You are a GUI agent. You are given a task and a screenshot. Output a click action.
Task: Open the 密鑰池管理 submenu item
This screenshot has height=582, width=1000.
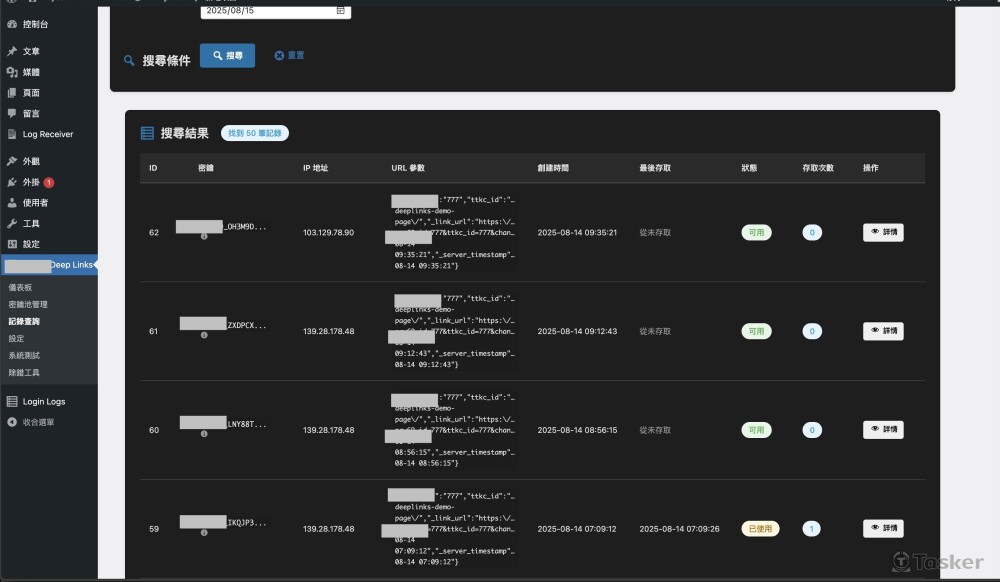click(28, 304)
